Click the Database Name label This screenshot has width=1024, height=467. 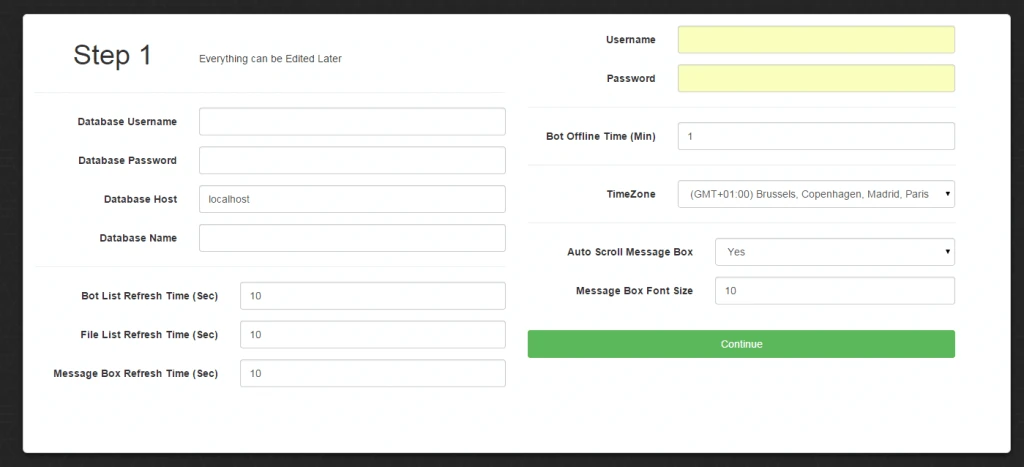[x=138, y=238]
